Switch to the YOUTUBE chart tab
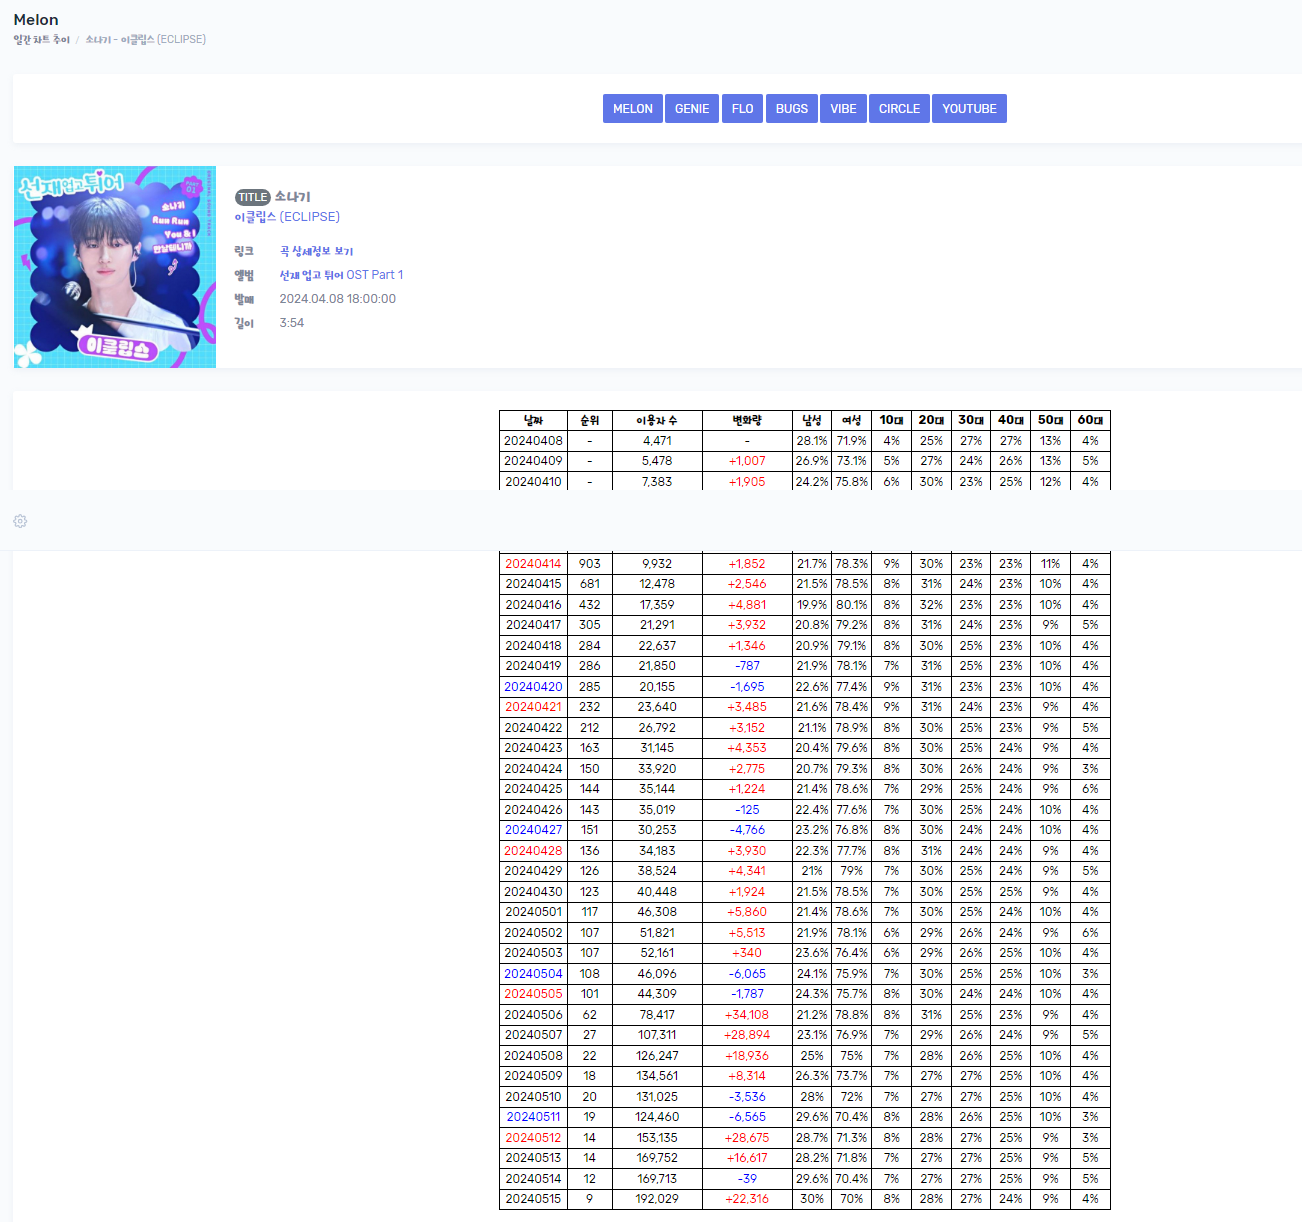1302x1222 pixels. 969,109
